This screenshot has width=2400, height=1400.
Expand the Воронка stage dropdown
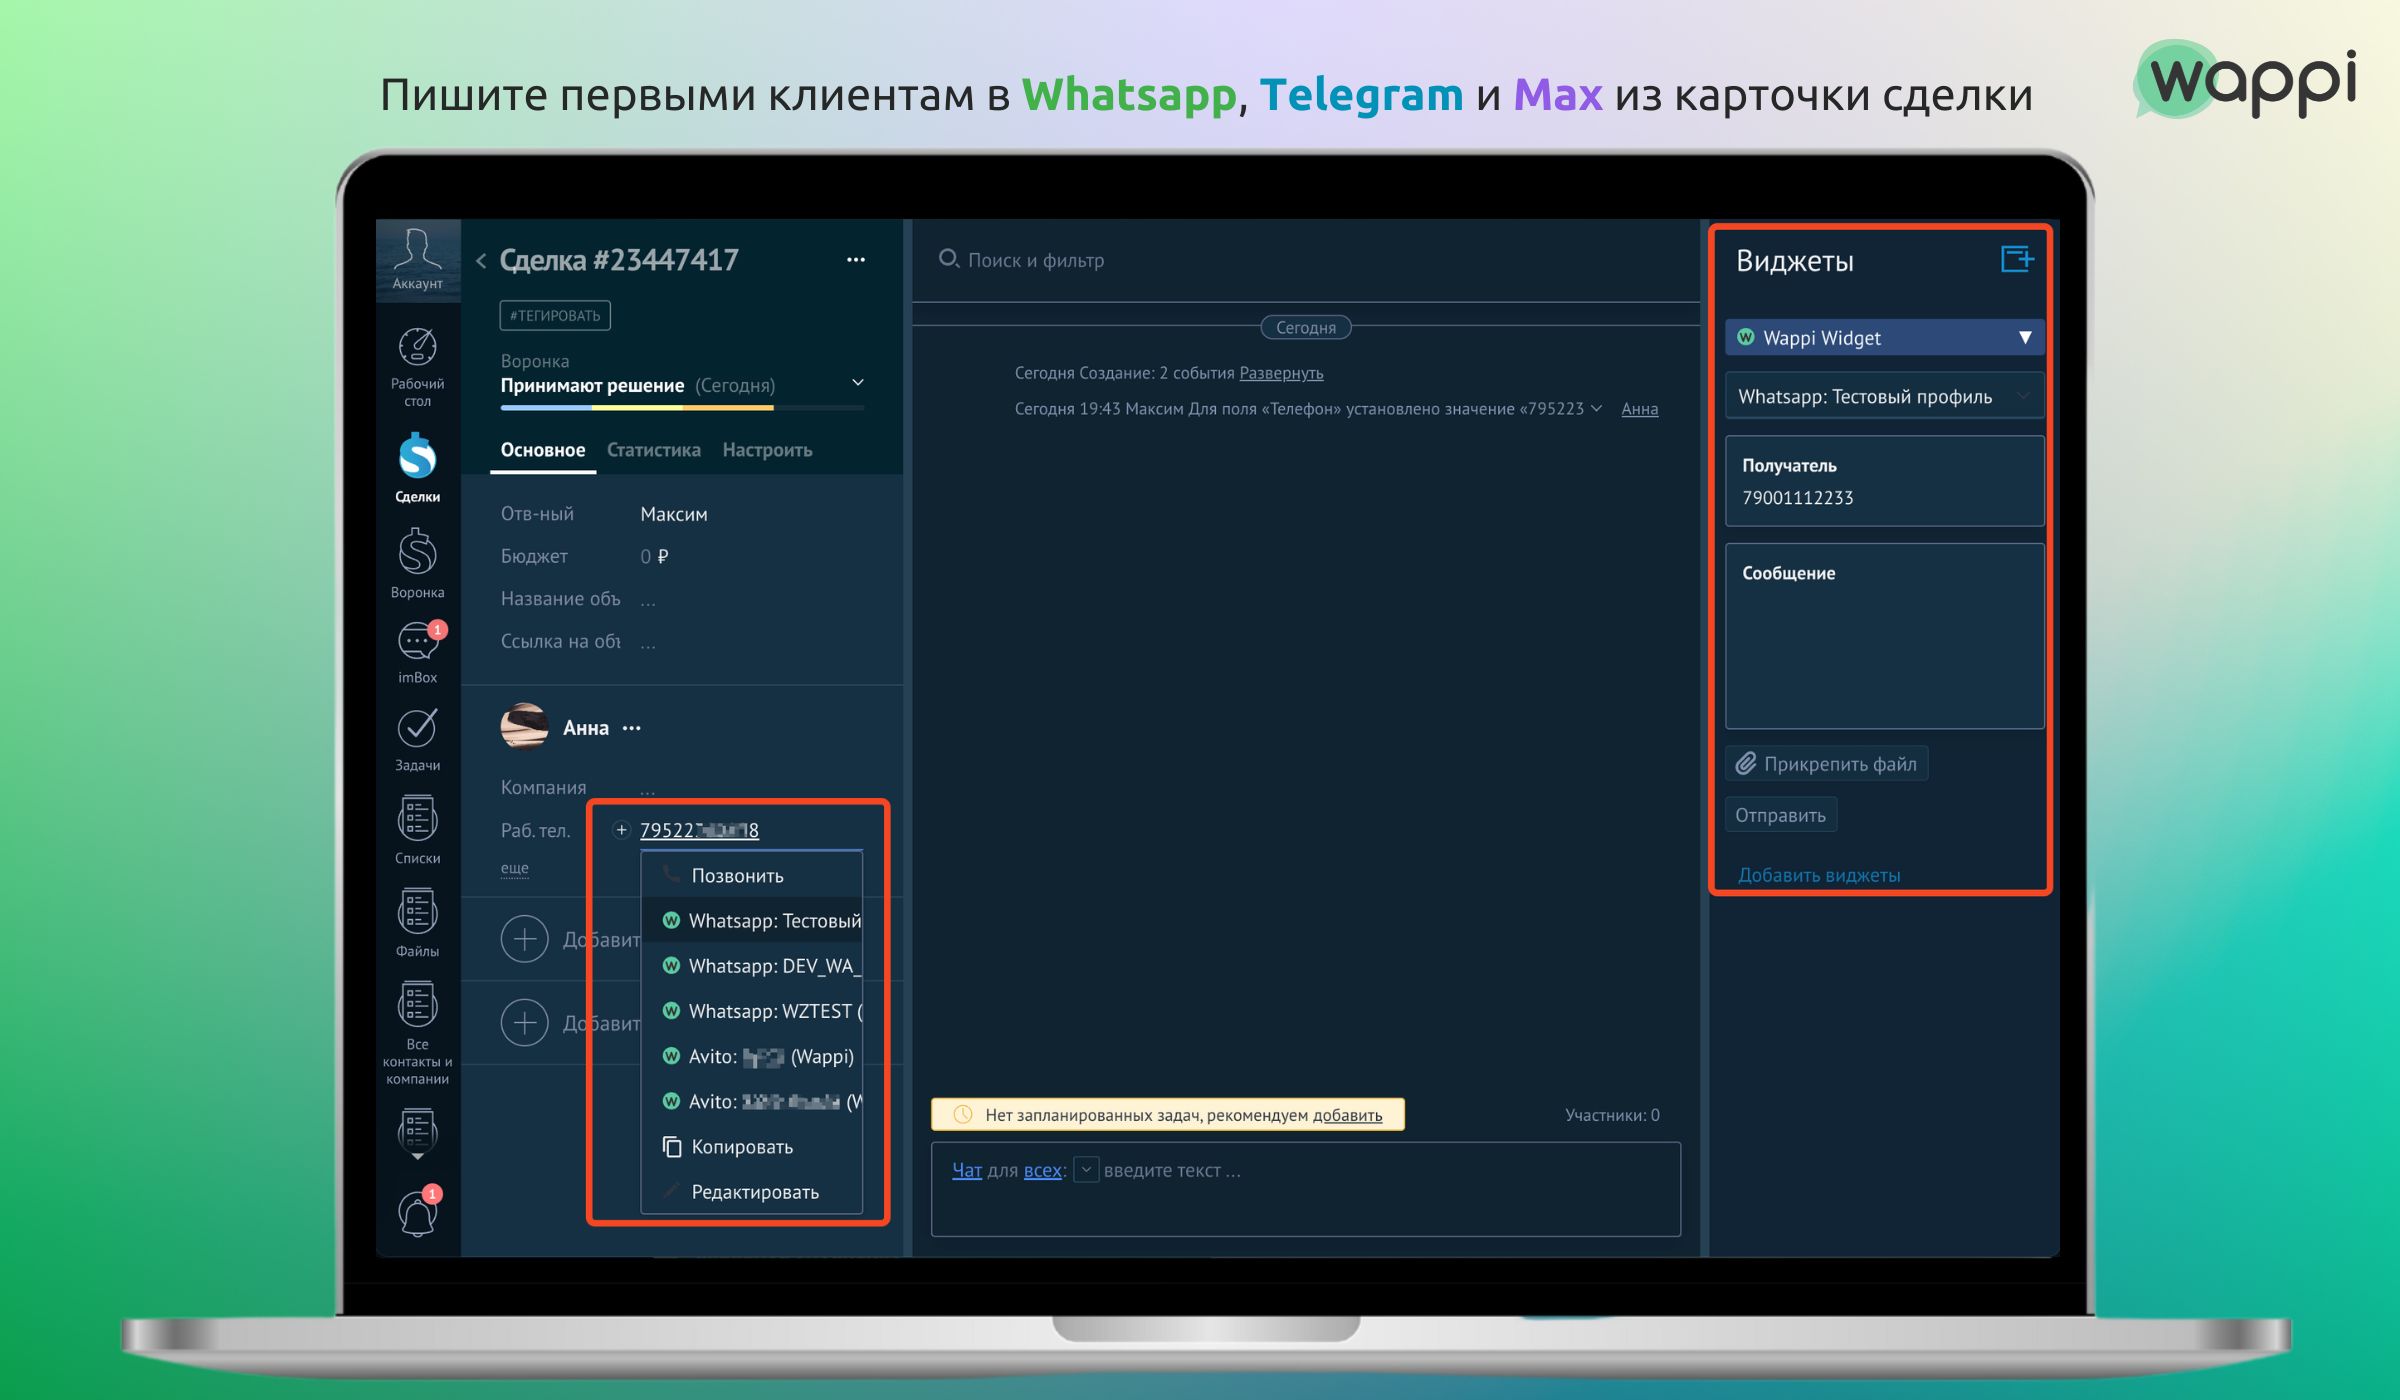pyautogui.click(x=857, y=384)
